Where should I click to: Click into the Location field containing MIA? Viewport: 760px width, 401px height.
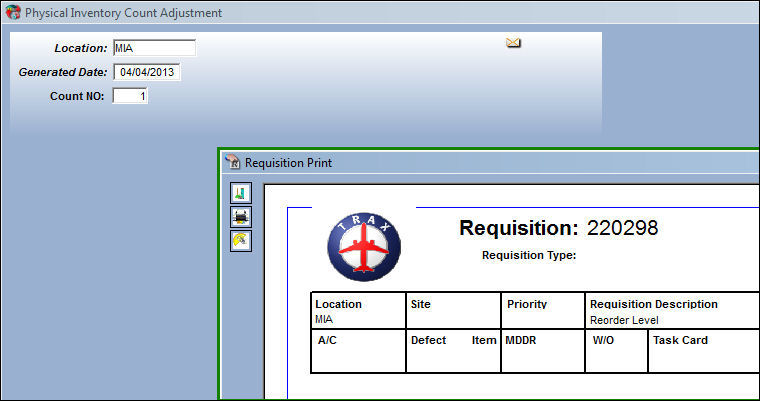(154, 48)
